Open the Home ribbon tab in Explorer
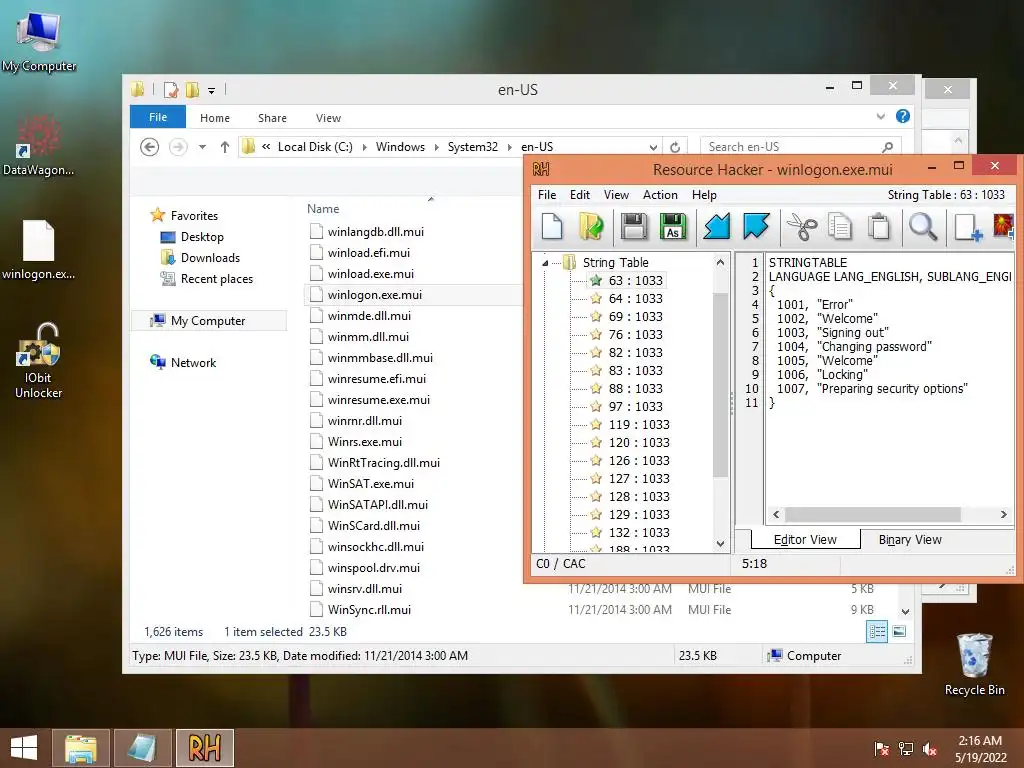This screenshot has width=1024, height=768. (x=215, y=118)
